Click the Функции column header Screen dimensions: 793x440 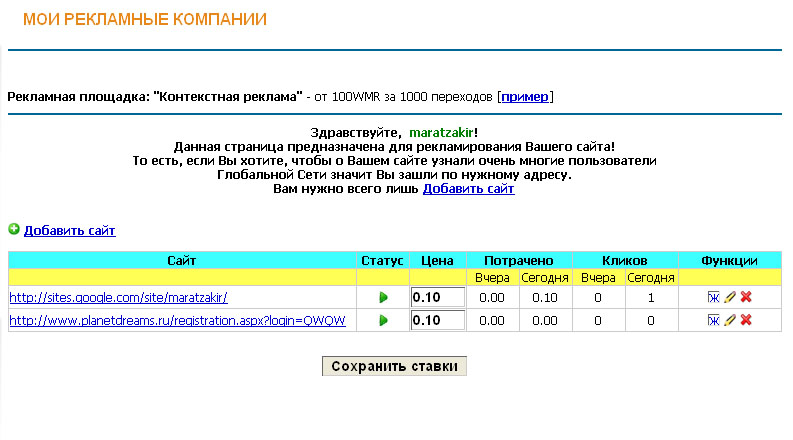click(729, 260)
